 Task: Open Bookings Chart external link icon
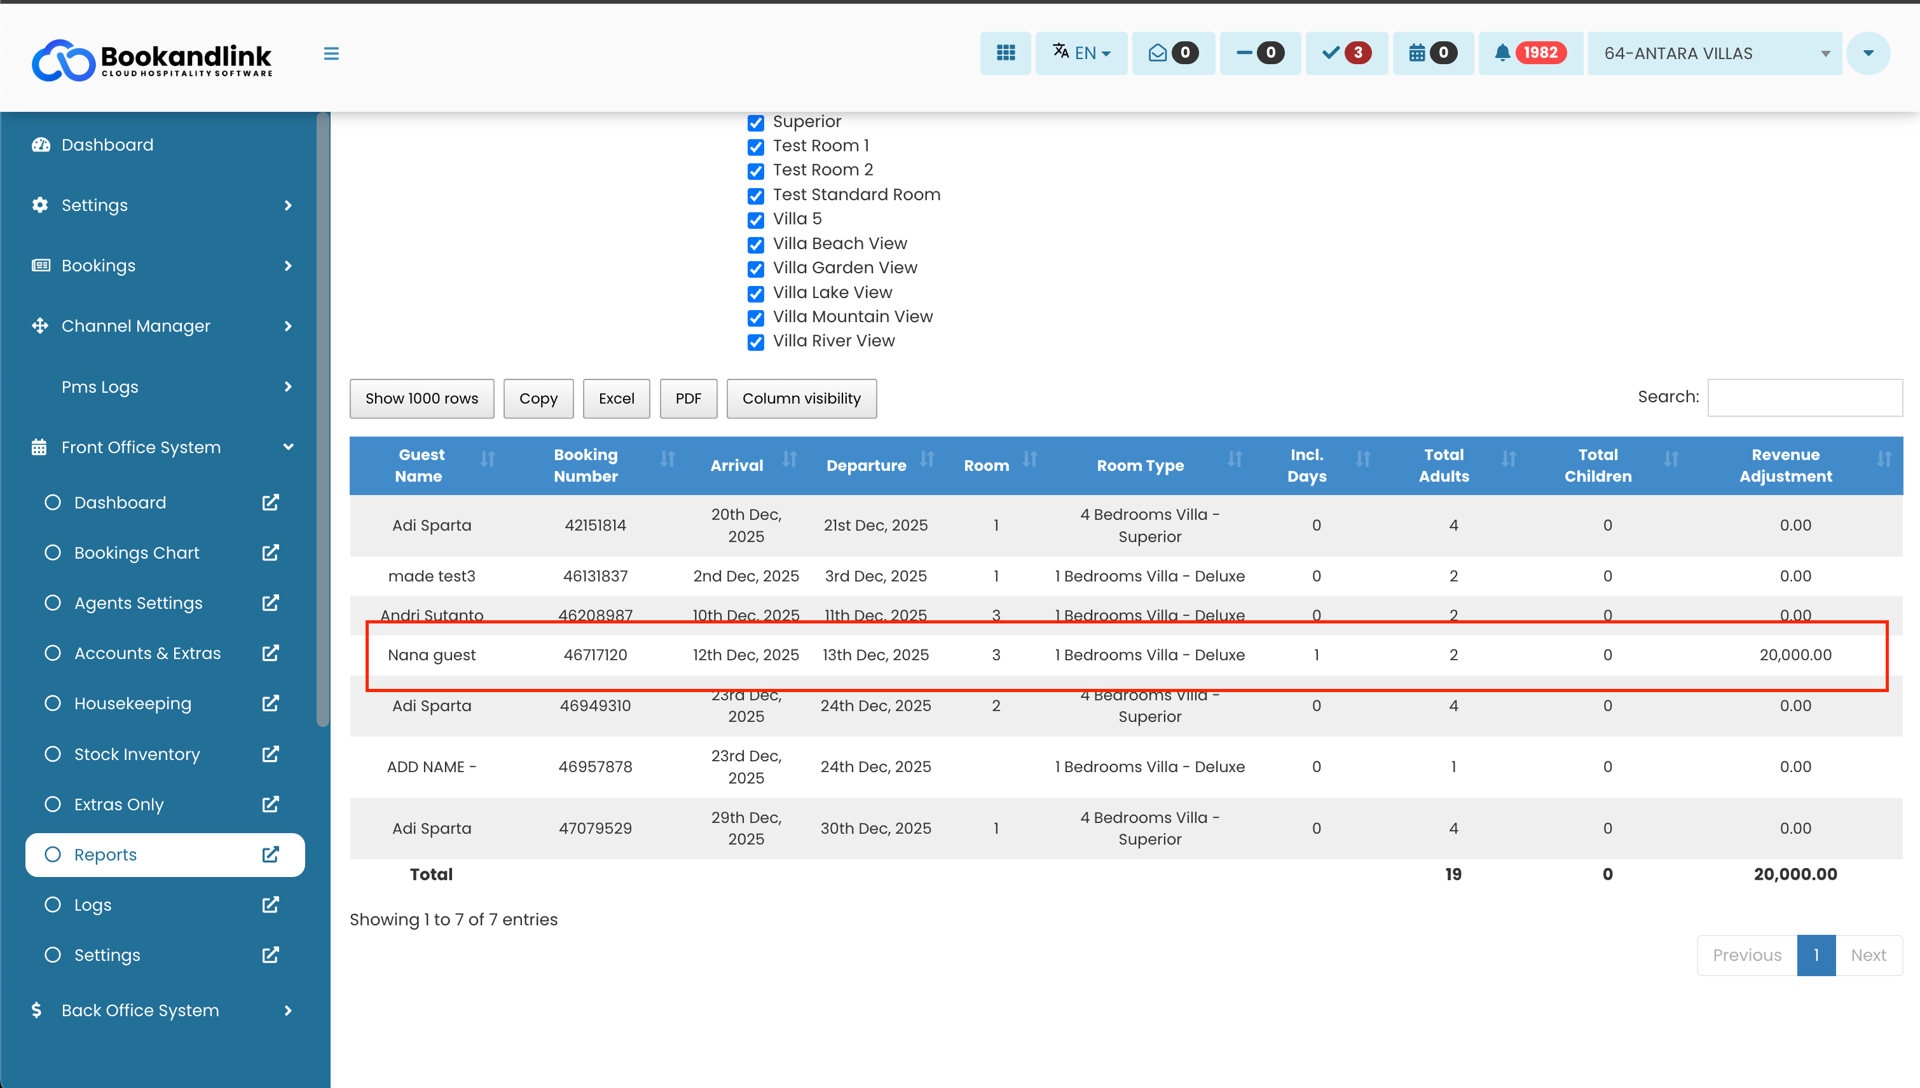pos(270,553)
